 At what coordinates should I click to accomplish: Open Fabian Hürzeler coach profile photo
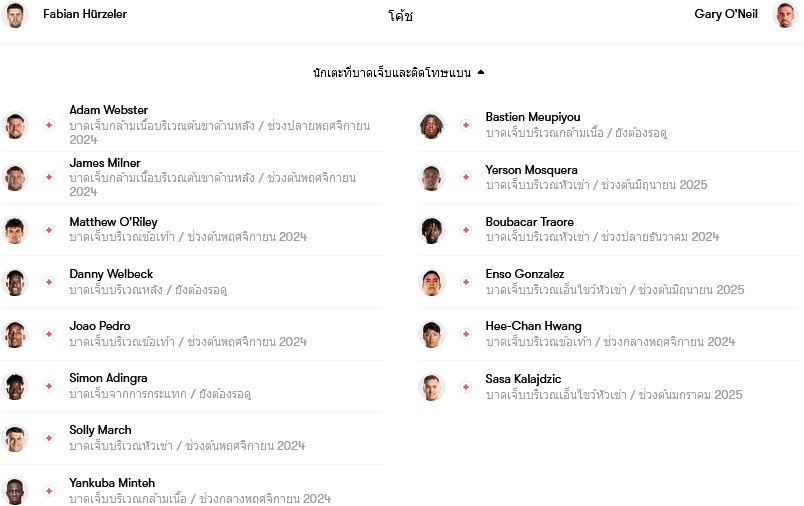click(15, 15)
